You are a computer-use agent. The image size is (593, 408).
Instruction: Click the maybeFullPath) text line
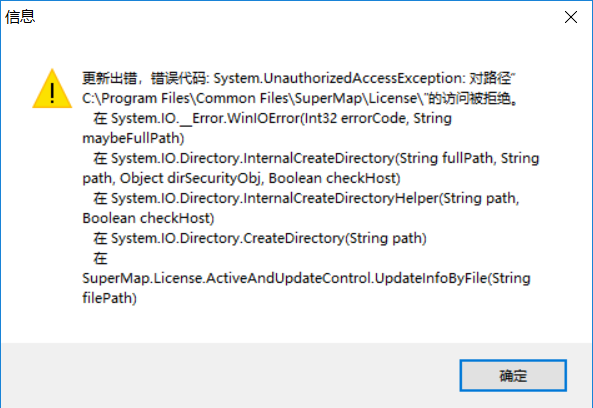(133, 138)
